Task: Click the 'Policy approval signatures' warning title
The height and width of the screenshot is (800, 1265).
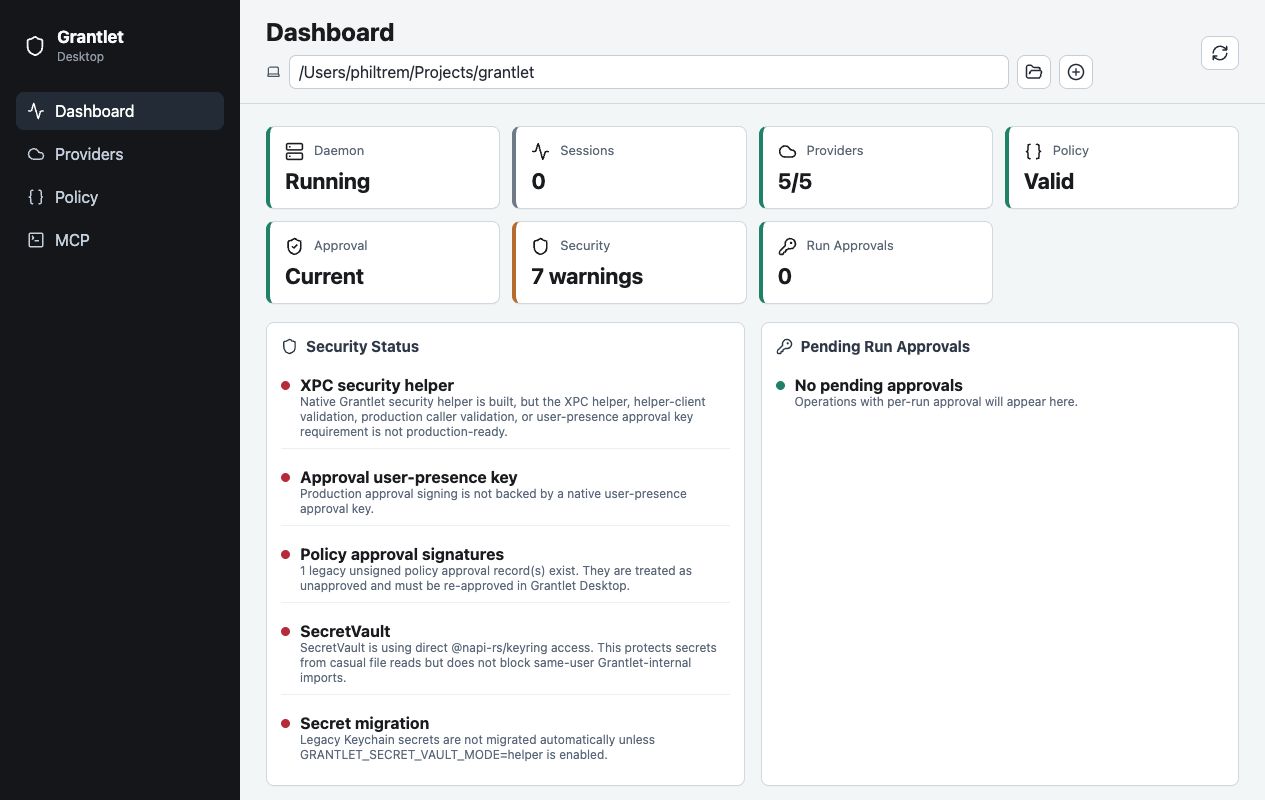Action: 402,554
